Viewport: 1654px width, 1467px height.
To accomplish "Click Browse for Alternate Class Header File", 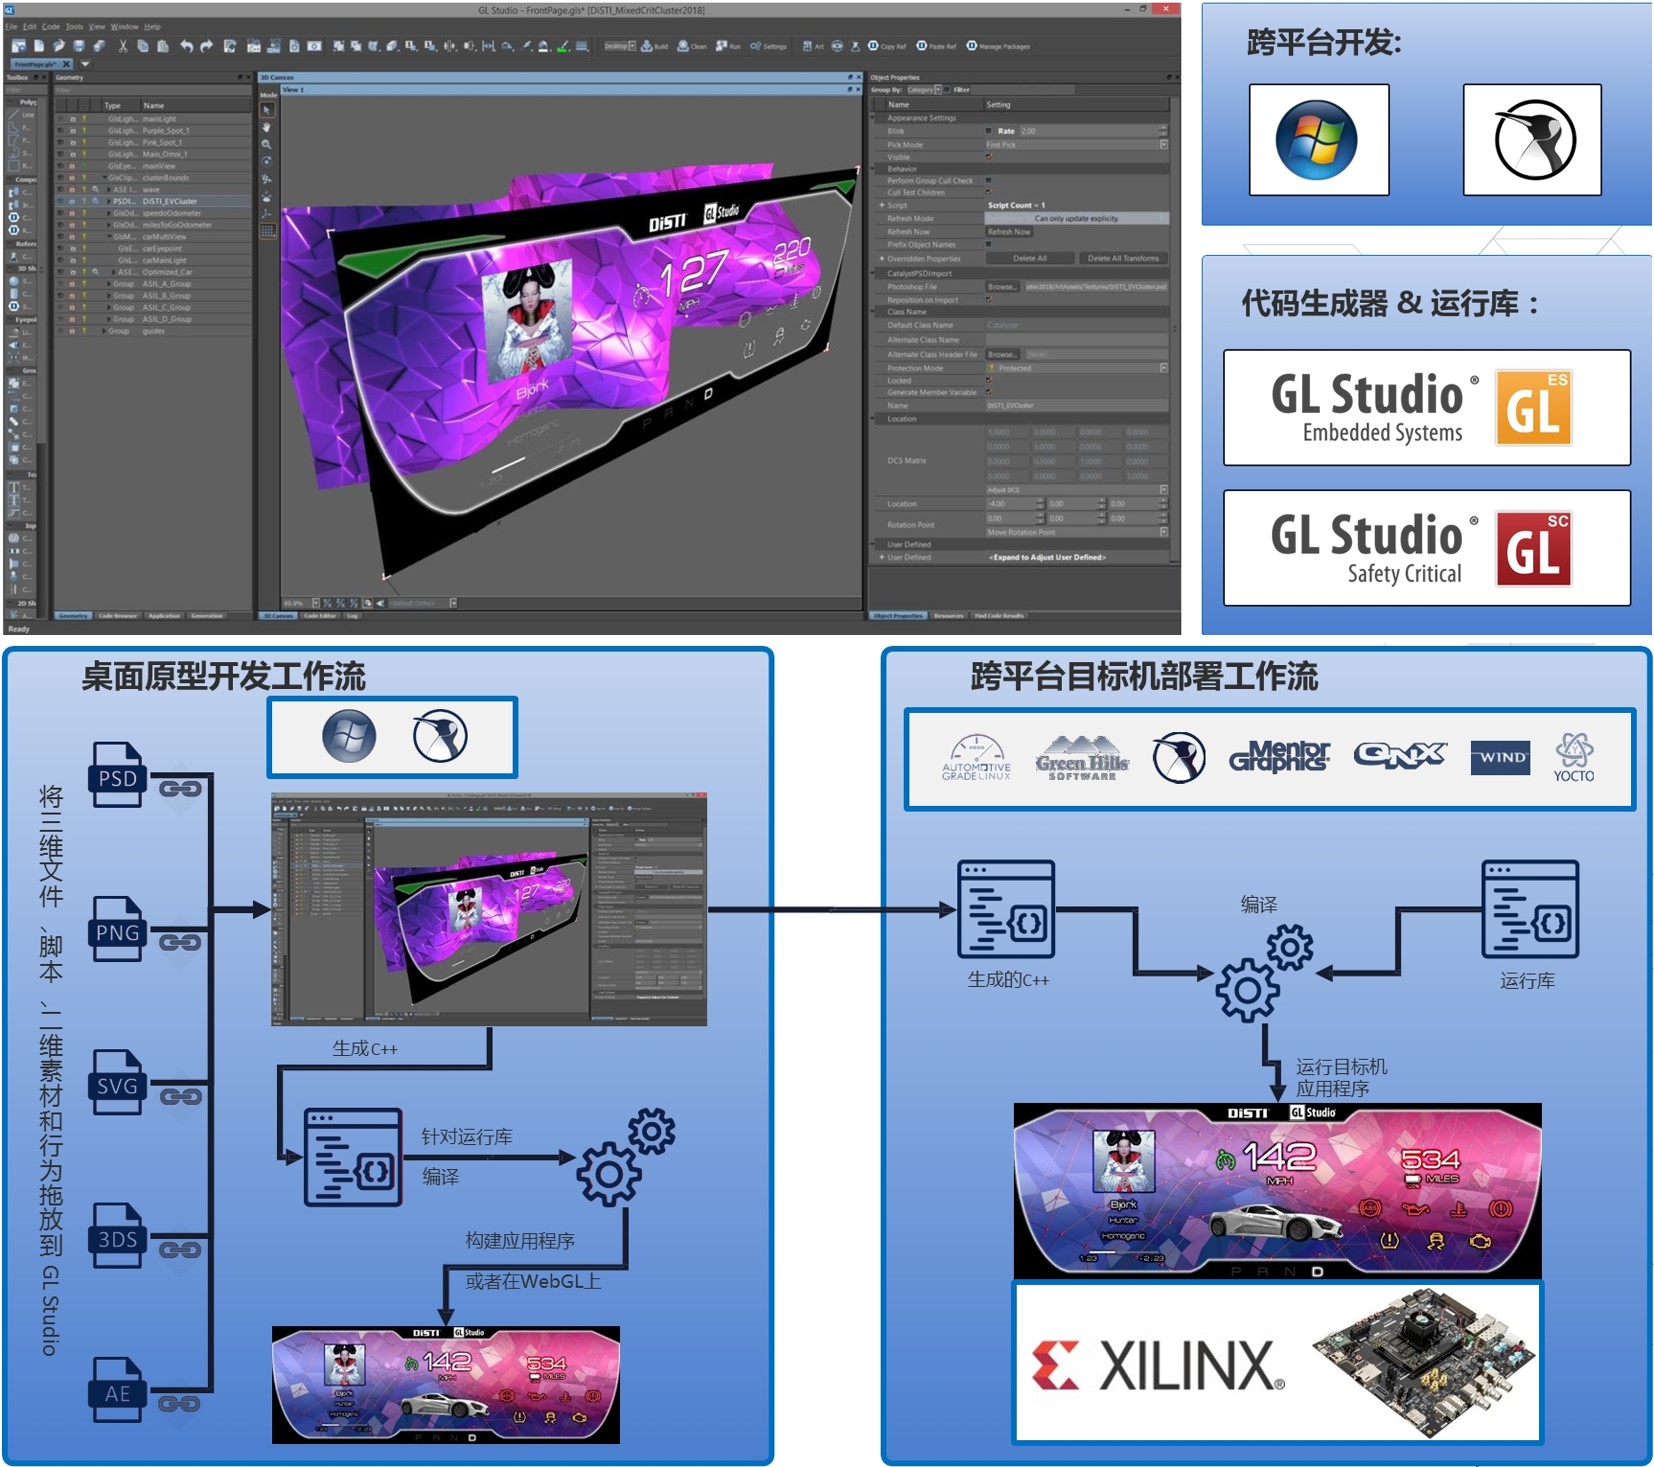I will click(1003, 354).
